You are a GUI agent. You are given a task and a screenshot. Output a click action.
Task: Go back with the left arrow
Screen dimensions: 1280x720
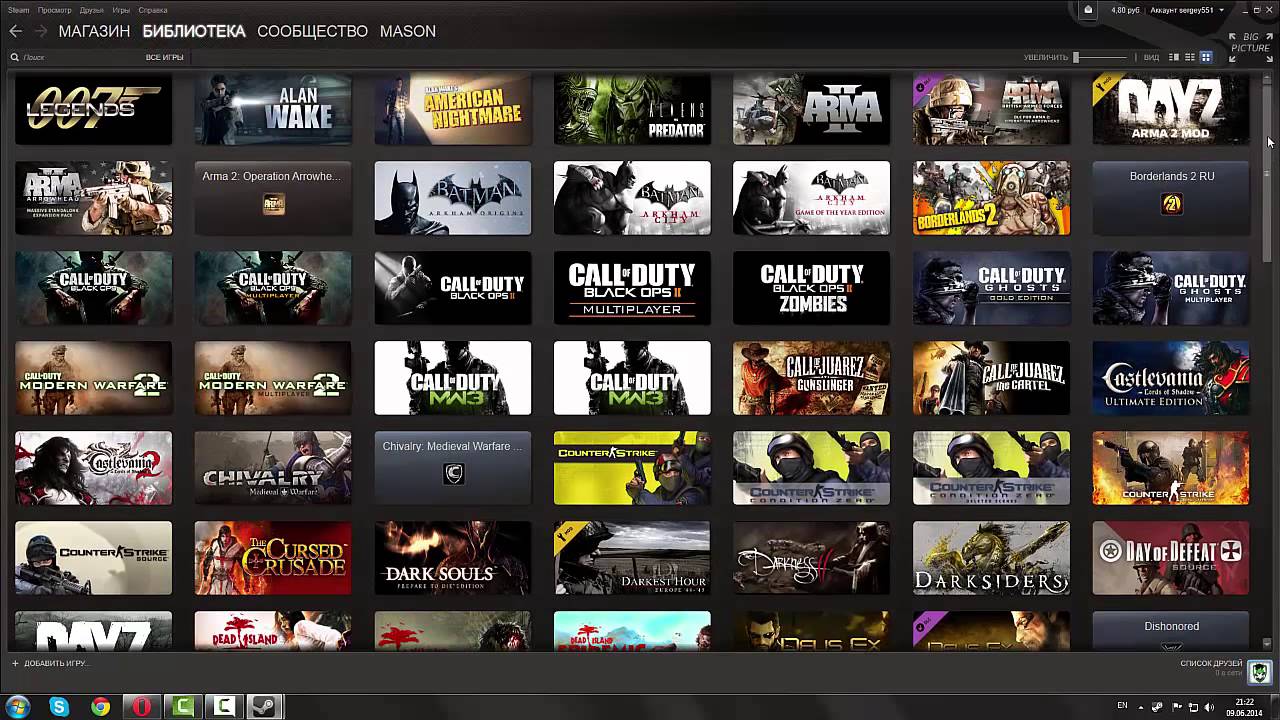(x=15, y=32)
